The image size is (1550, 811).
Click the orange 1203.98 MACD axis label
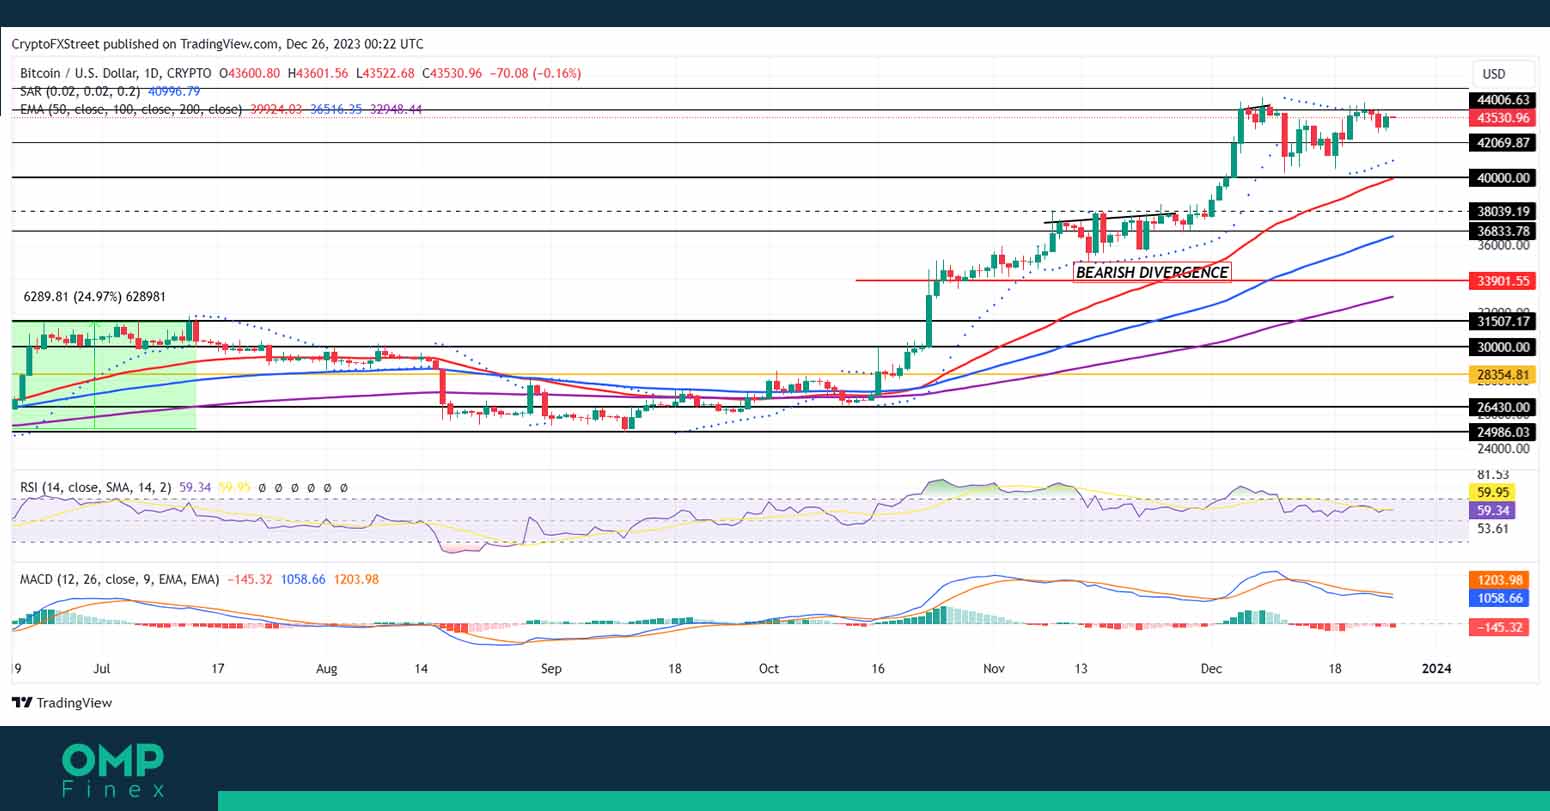tap(1498, 580)
